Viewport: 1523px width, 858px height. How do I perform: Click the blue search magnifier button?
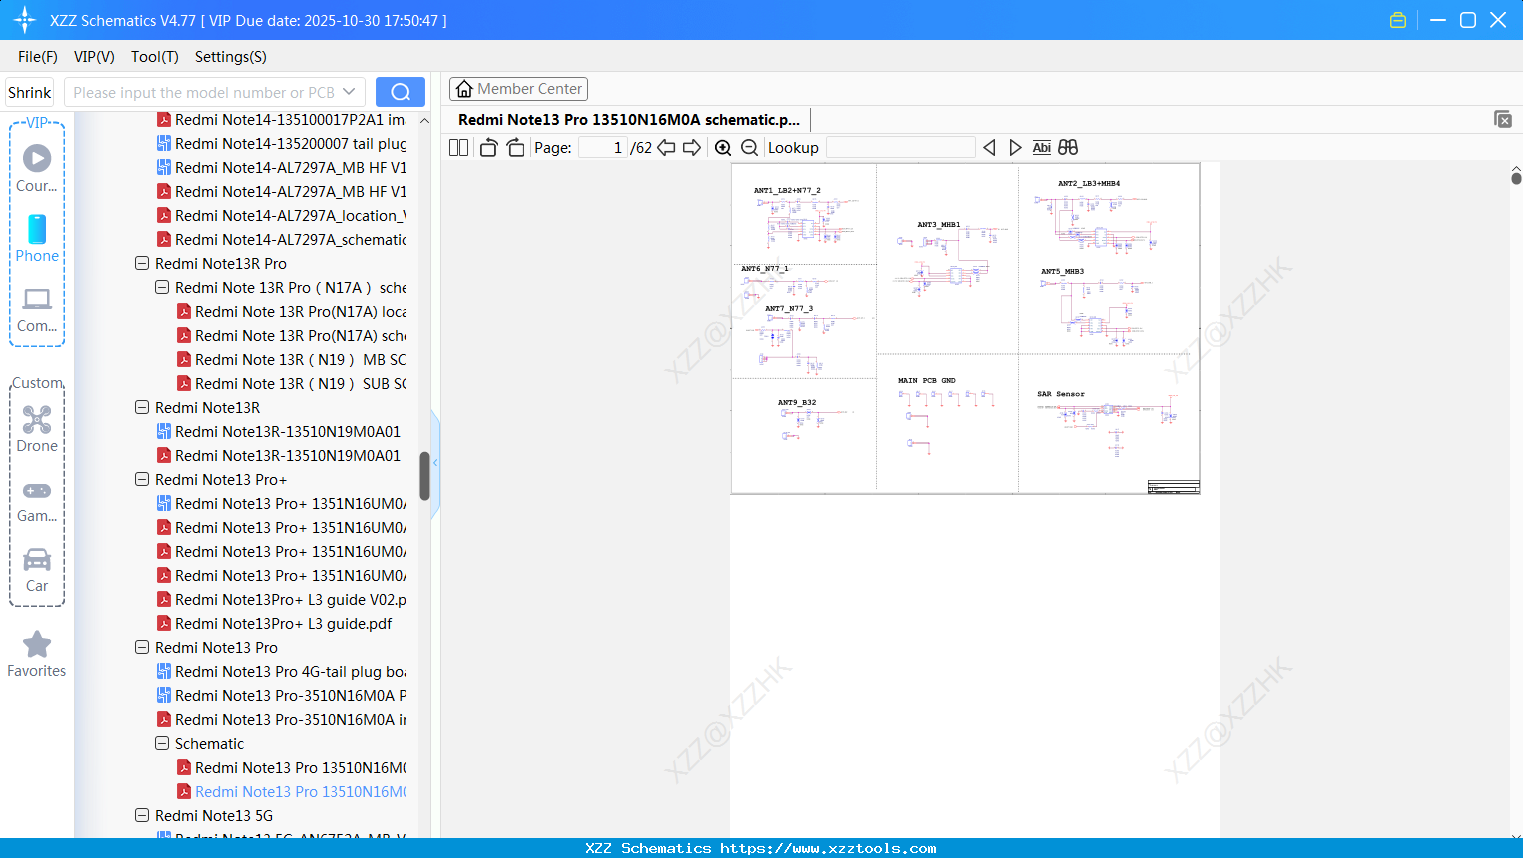point(400,92)
